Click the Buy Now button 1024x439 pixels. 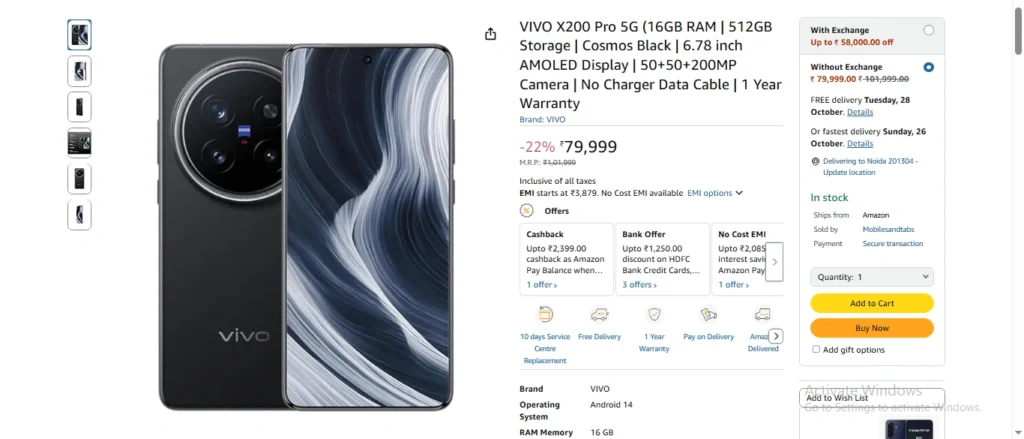click(x=872, y=328)
